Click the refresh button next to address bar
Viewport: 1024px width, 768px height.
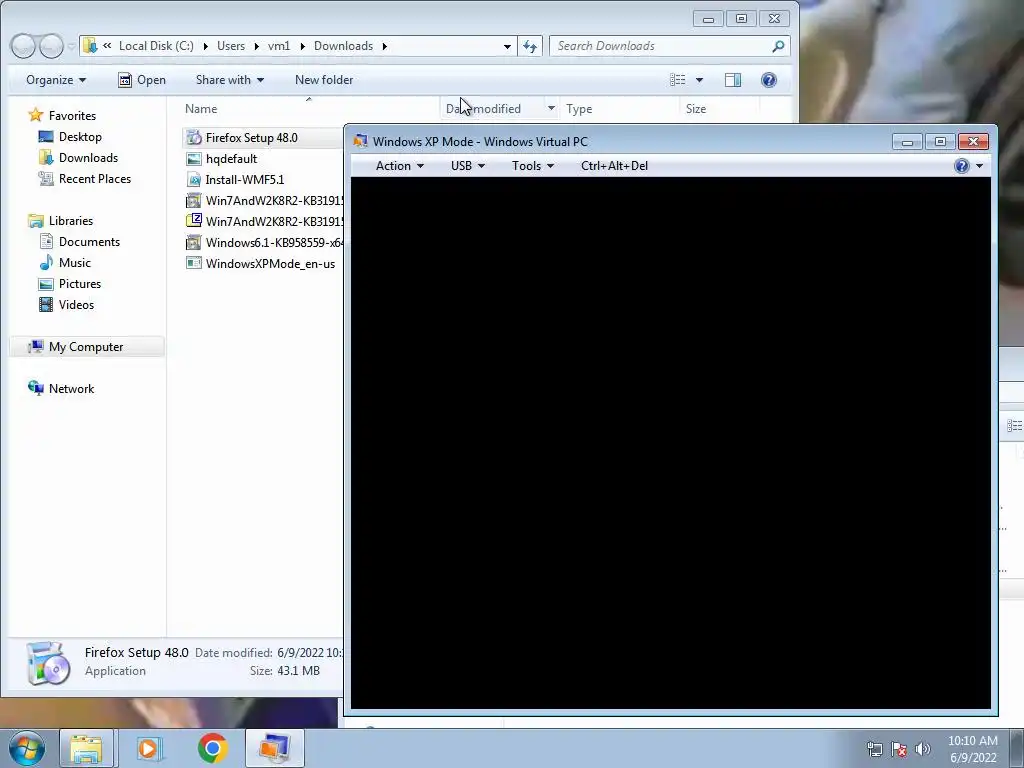click(x=530, y=46)
